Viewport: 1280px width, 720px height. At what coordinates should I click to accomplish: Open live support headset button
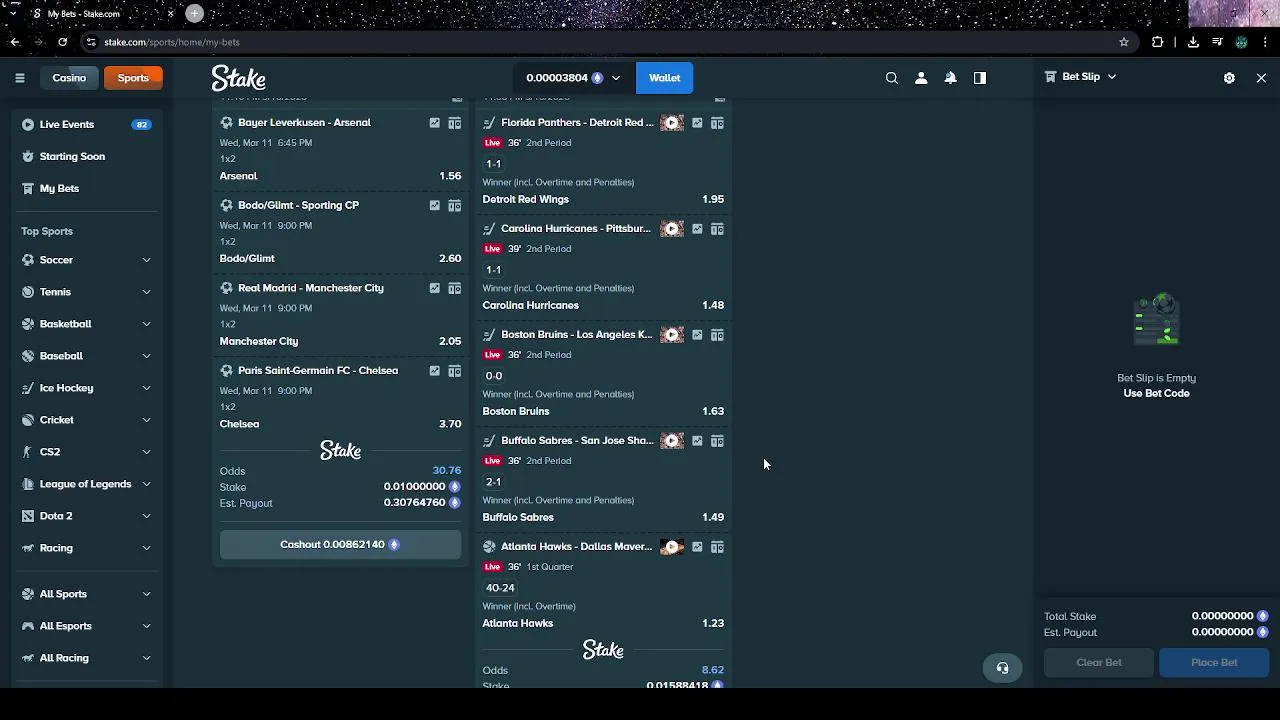1002,668
